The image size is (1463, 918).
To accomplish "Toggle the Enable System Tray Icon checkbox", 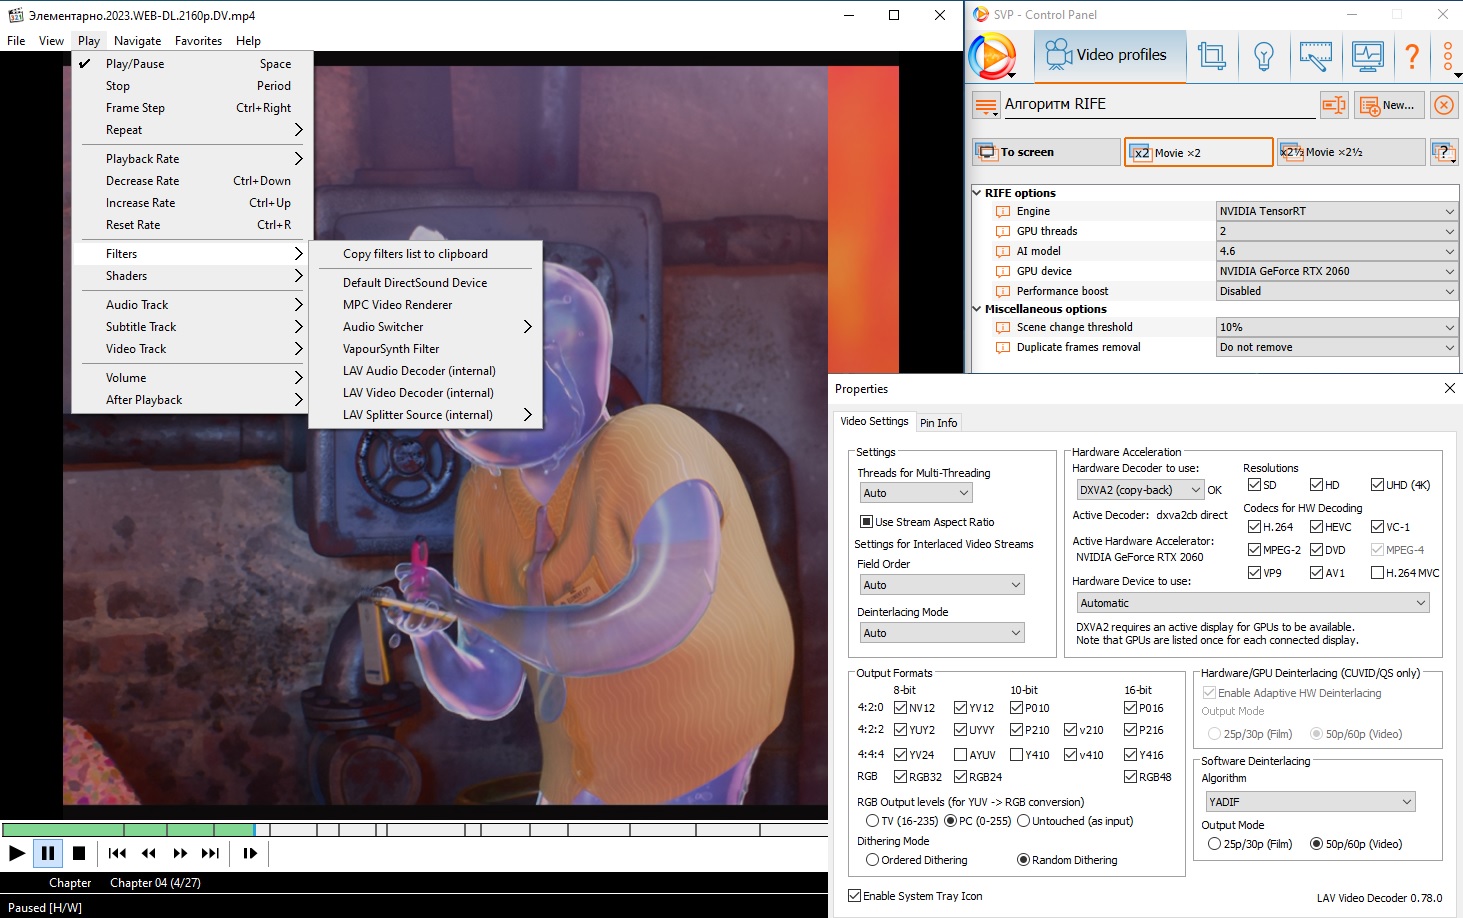I will point(855,896).
